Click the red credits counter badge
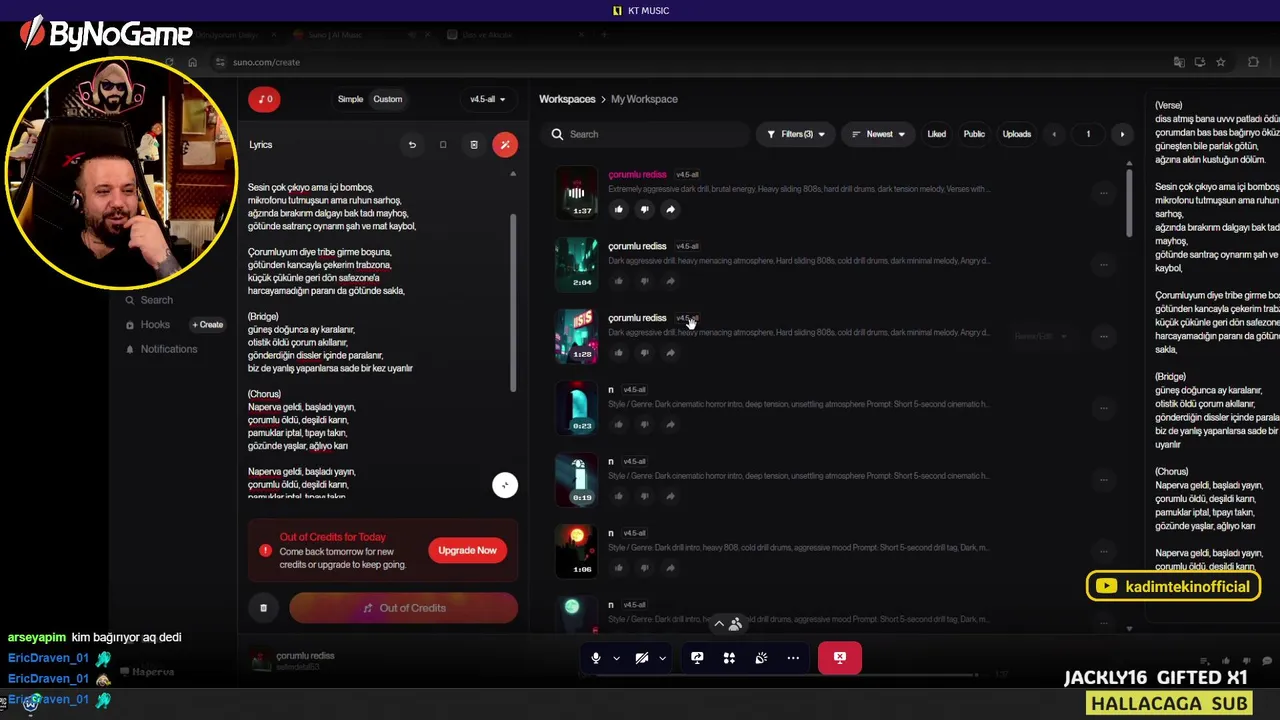The image size is (1280, 720). coord(264,99)
